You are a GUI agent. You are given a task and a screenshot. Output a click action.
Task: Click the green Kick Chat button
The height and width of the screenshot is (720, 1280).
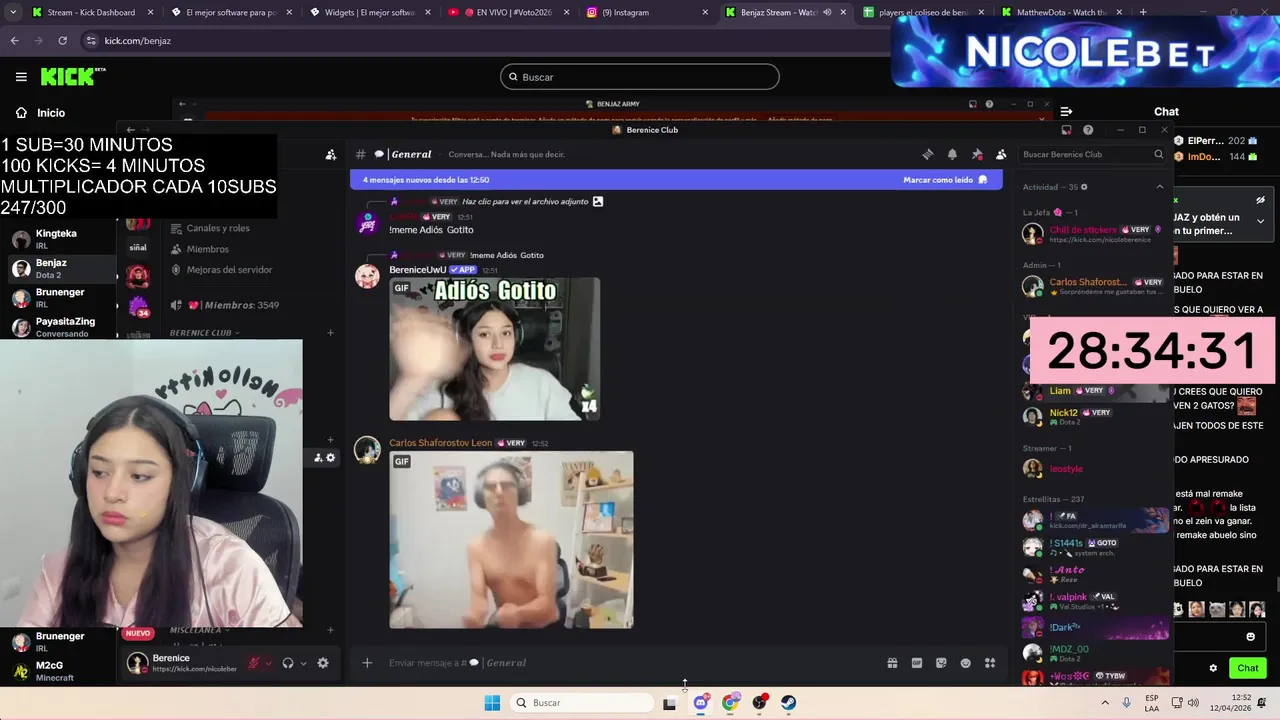[1247, 668]
